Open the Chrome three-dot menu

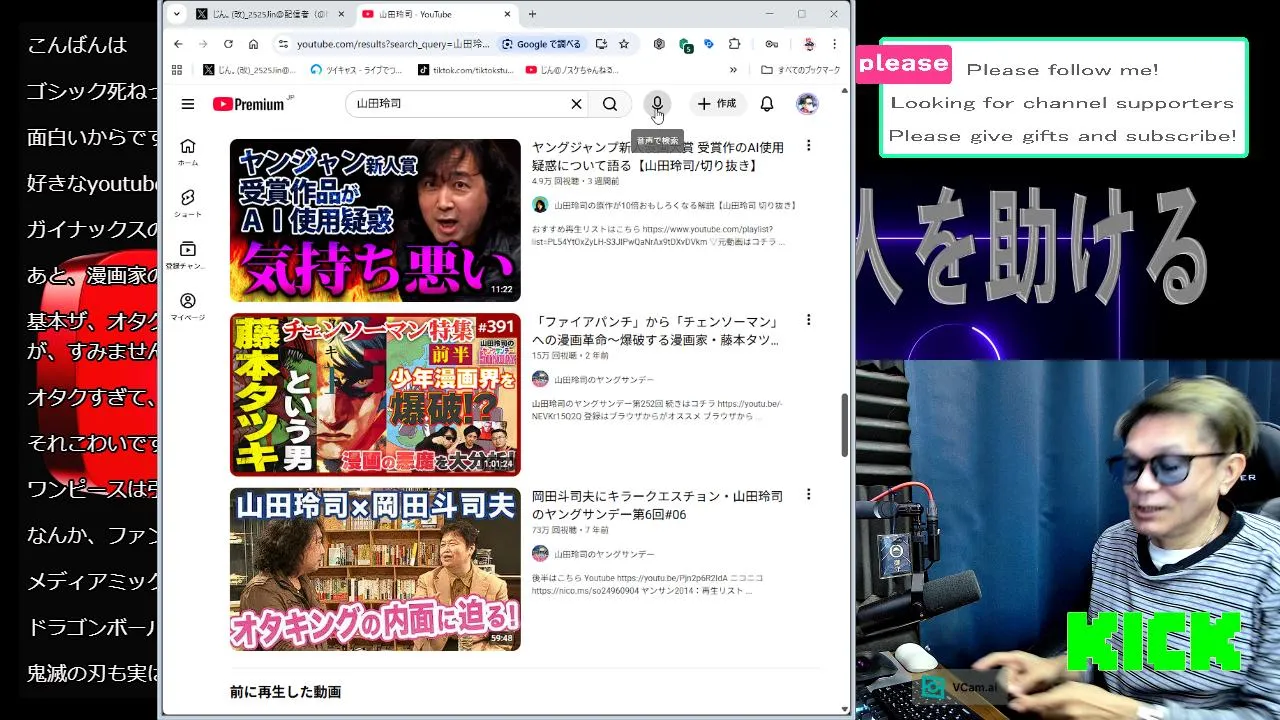834,44
